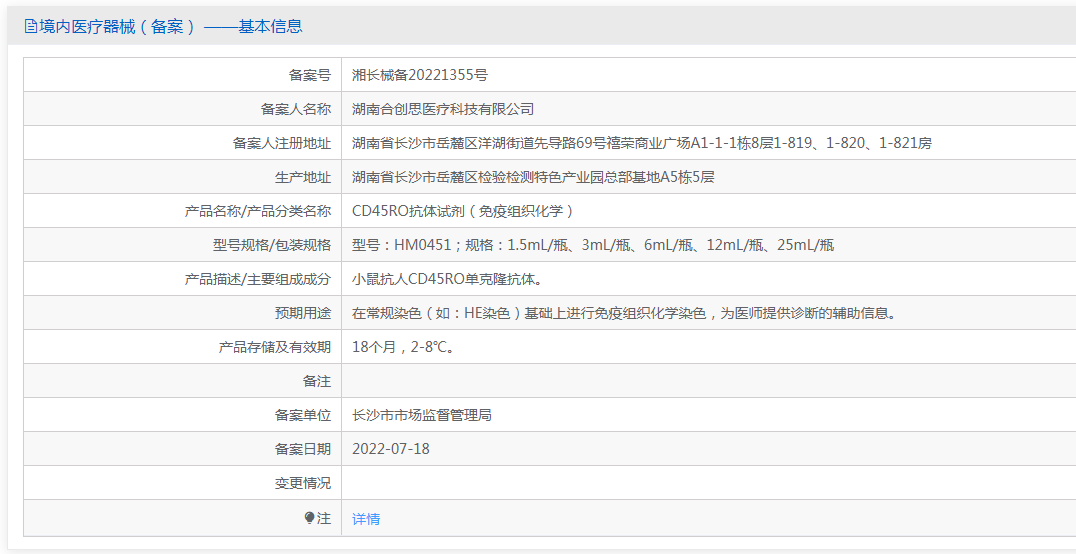This screenshot has width=1076, height=554.
Task: Click company name 湖南合创思医疗科技有限公司
Action: pos(443,109)
